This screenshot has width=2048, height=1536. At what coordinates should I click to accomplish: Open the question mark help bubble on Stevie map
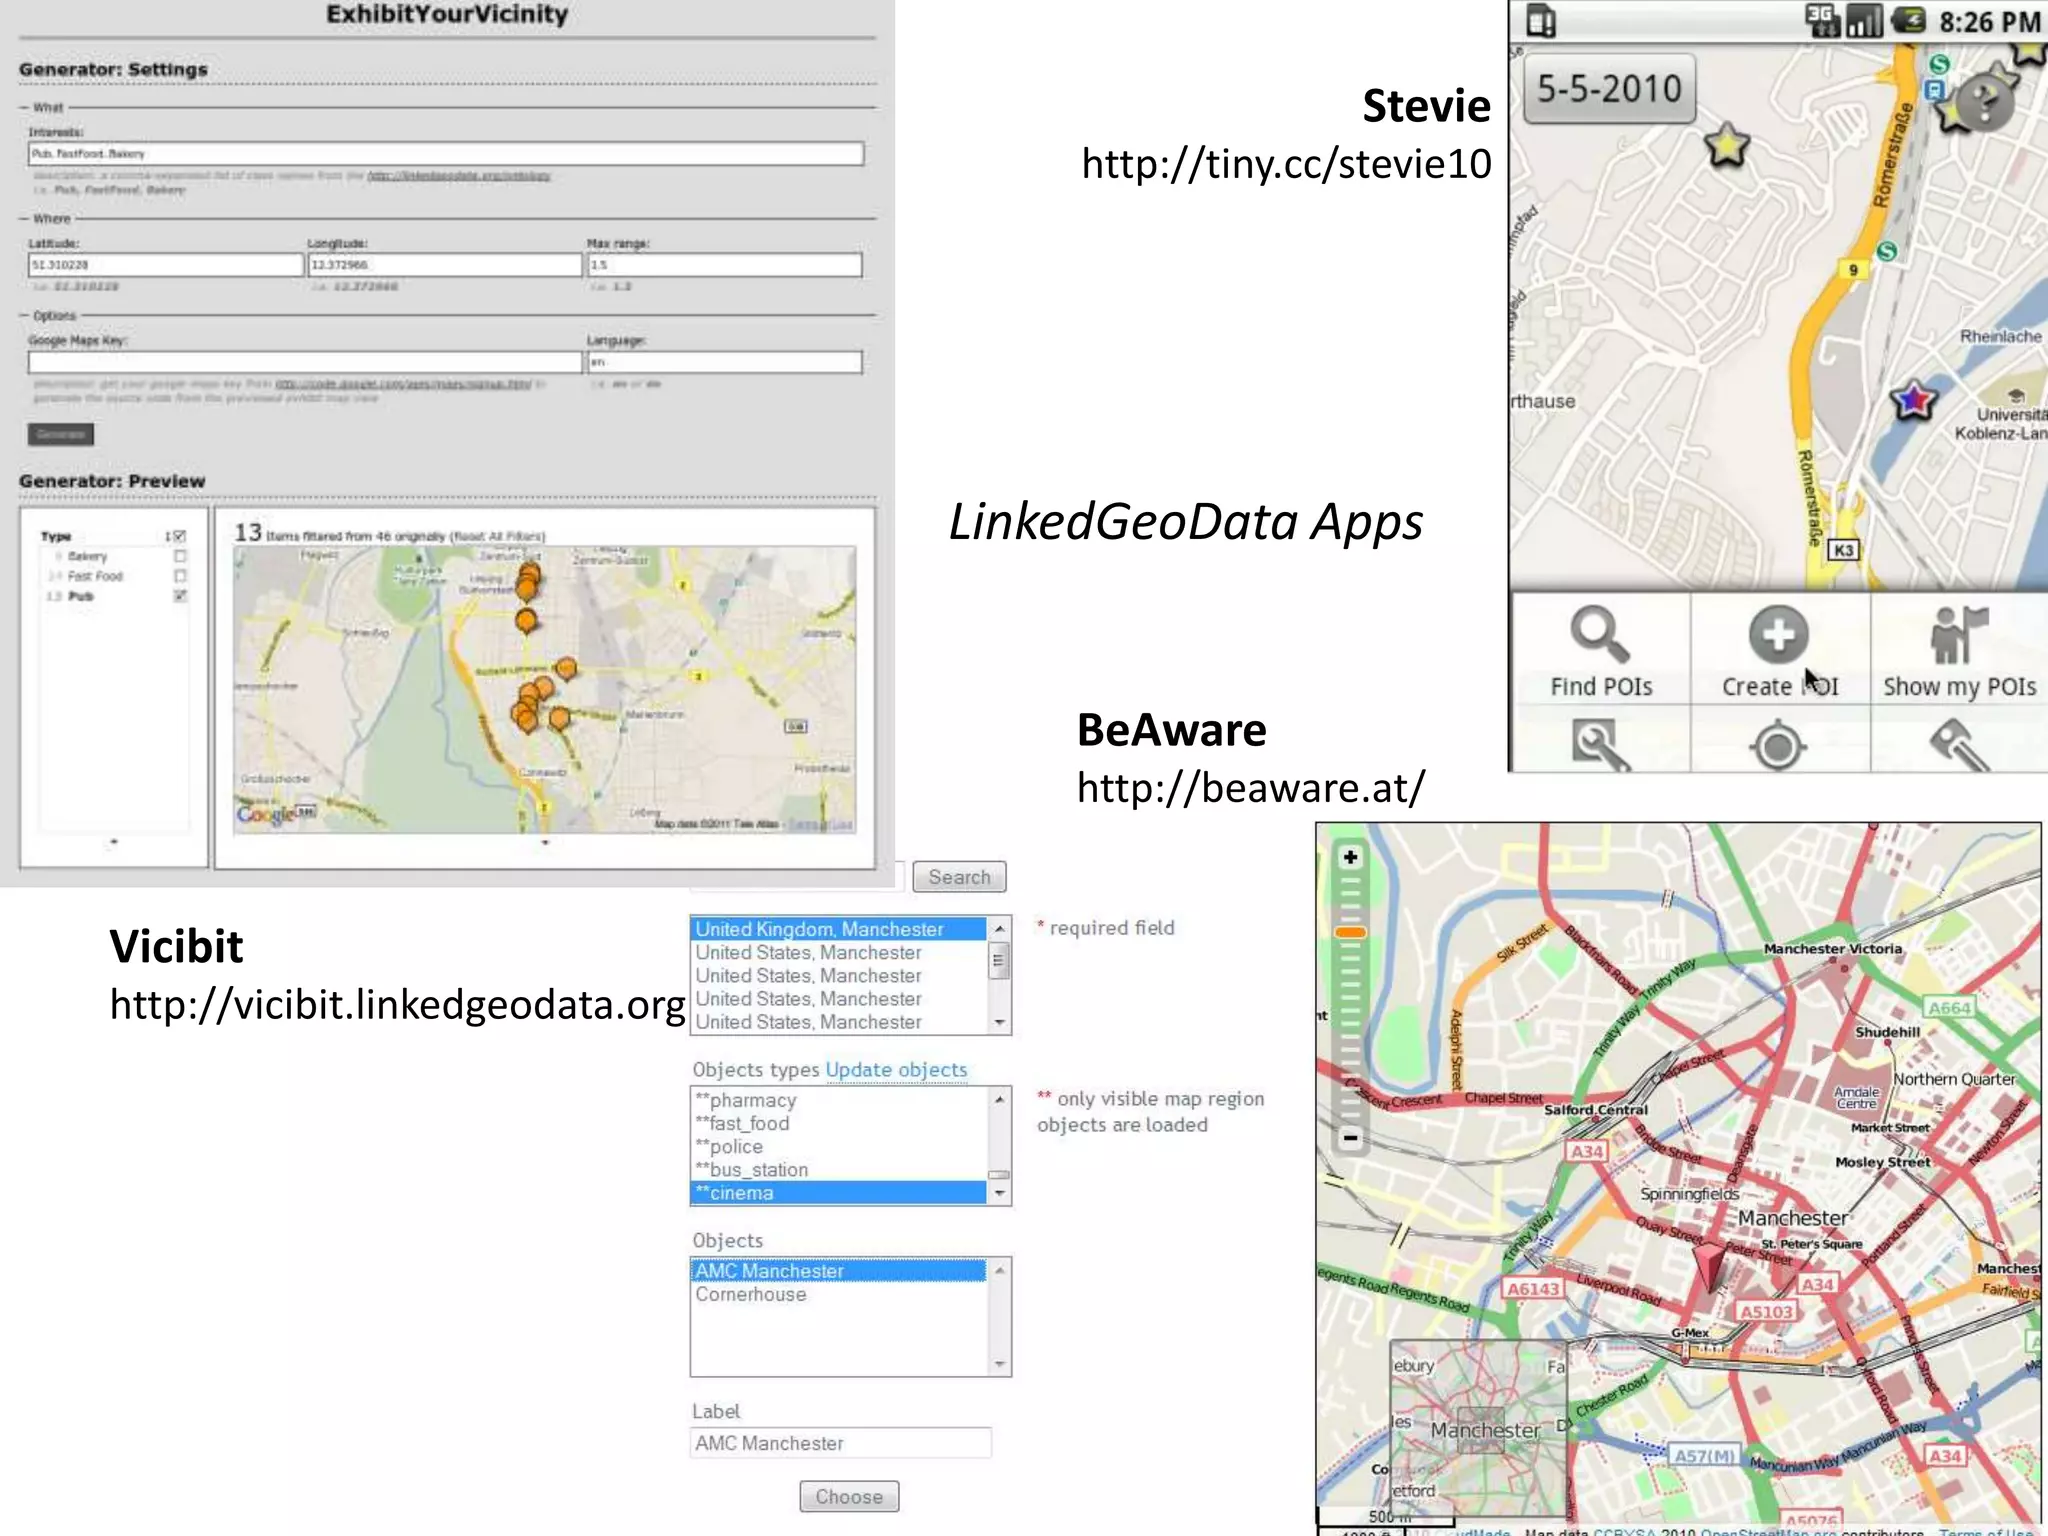coord(1986,101)
